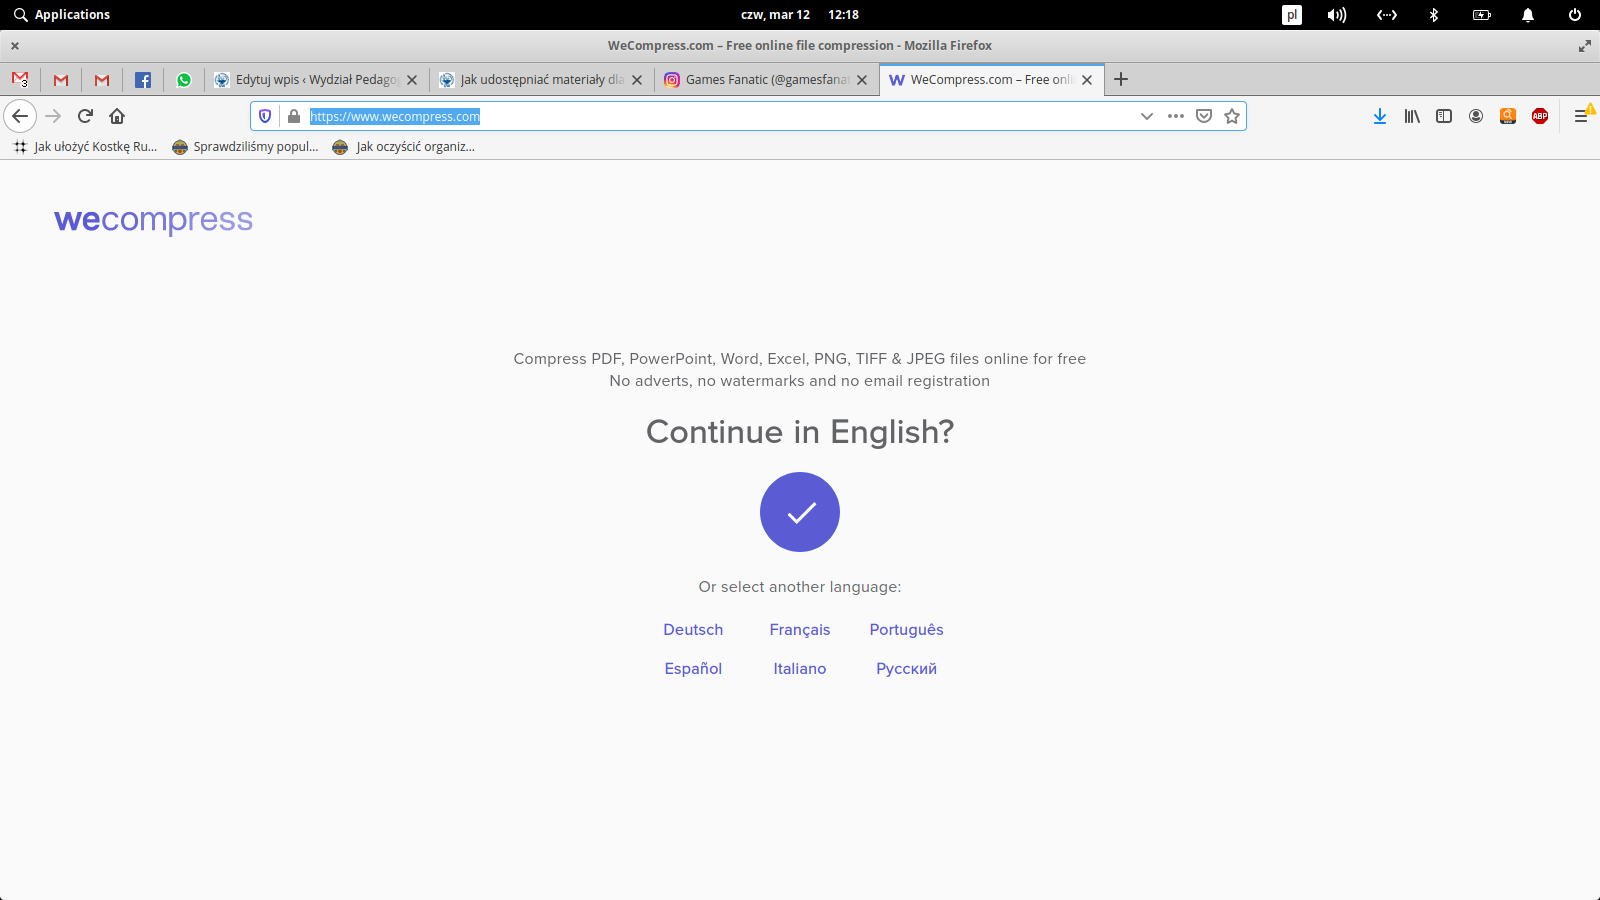The height and width of the screenshot is (900, 1600).
Task: Open the Applications menu
Action: pos(62,15)
